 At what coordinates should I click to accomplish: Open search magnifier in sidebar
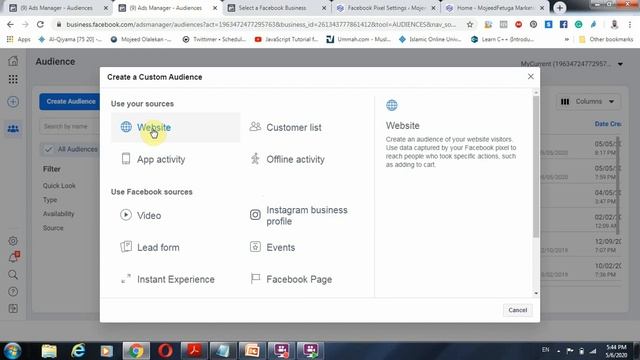click(13, 275)
